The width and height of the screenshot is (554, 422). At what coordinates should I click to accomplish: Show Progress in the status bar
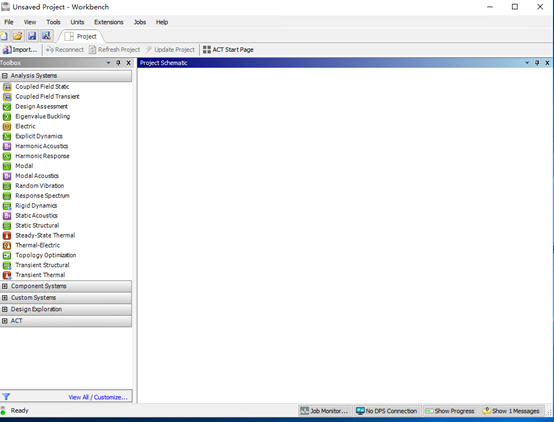click(x=450, y=411)
